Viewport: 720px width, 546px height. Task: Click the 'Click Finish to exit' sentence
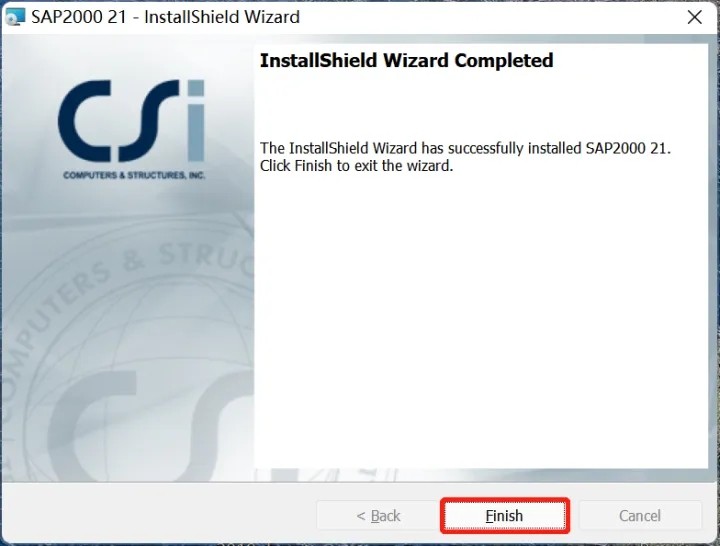point(356,166)
